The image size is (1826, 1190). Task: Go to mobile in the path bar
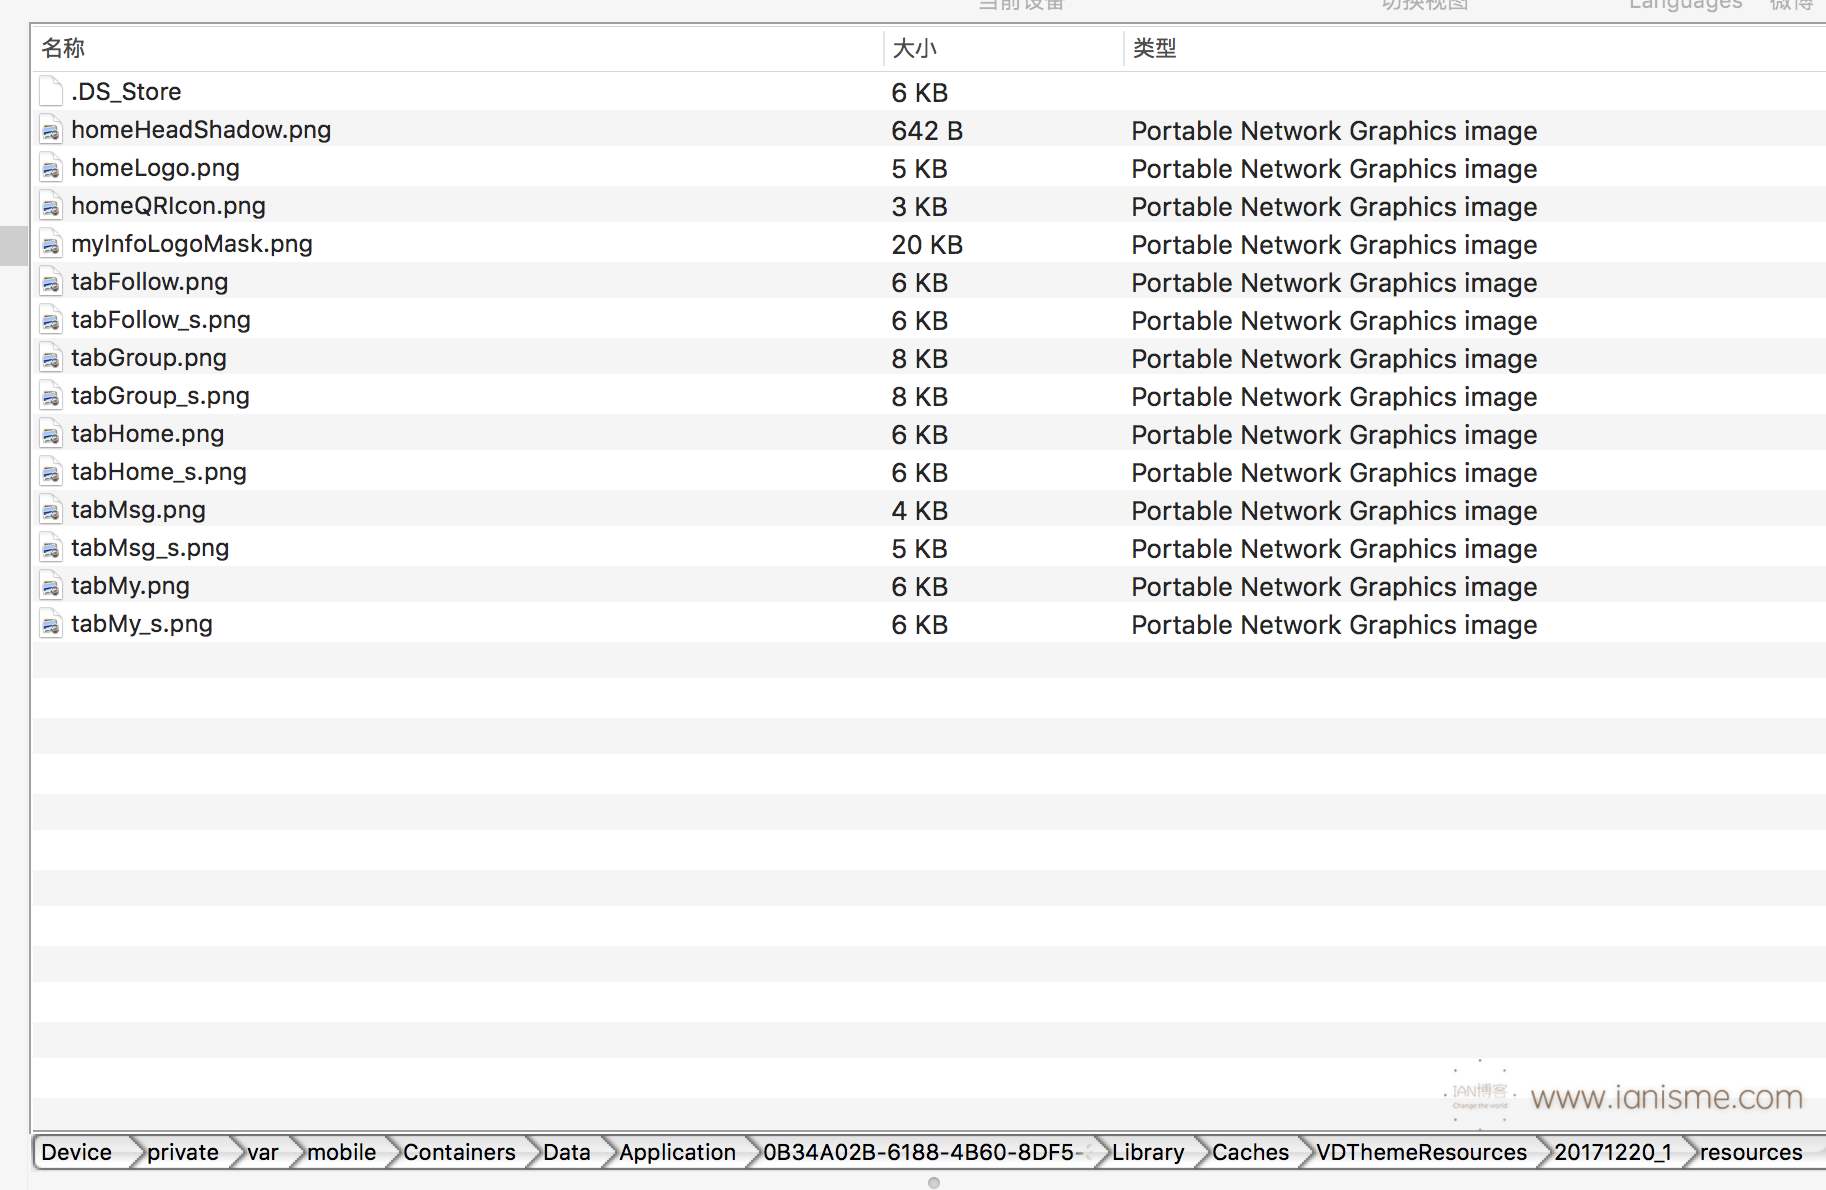(342, 1152)
